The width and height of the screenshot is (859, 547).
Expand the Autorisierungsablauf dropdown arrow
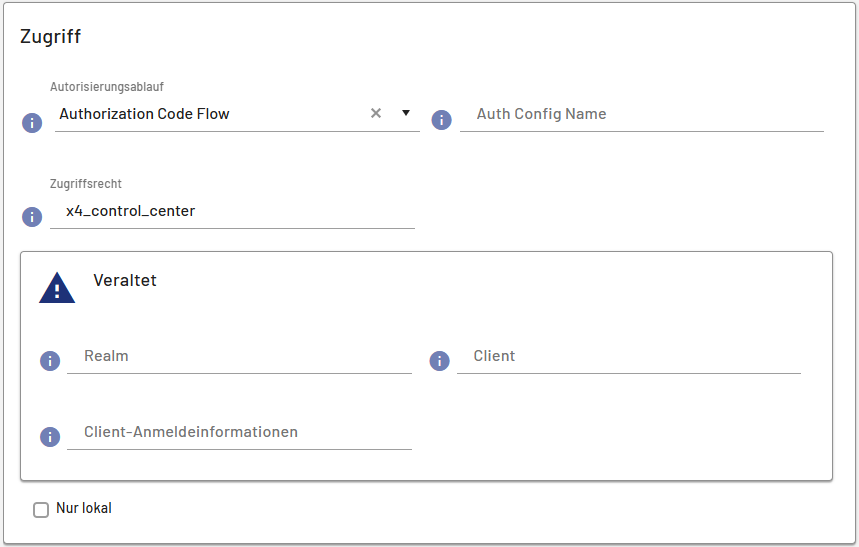tap(406, 113)
